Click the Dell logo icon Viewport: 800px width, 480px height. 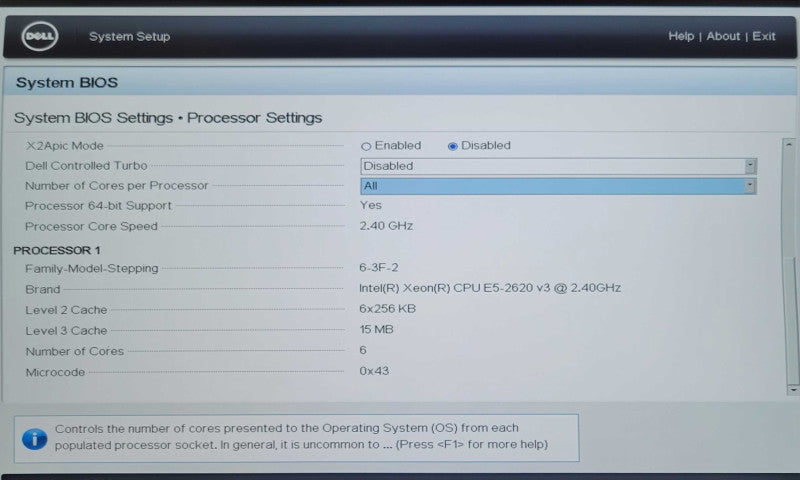coord(39,36)
